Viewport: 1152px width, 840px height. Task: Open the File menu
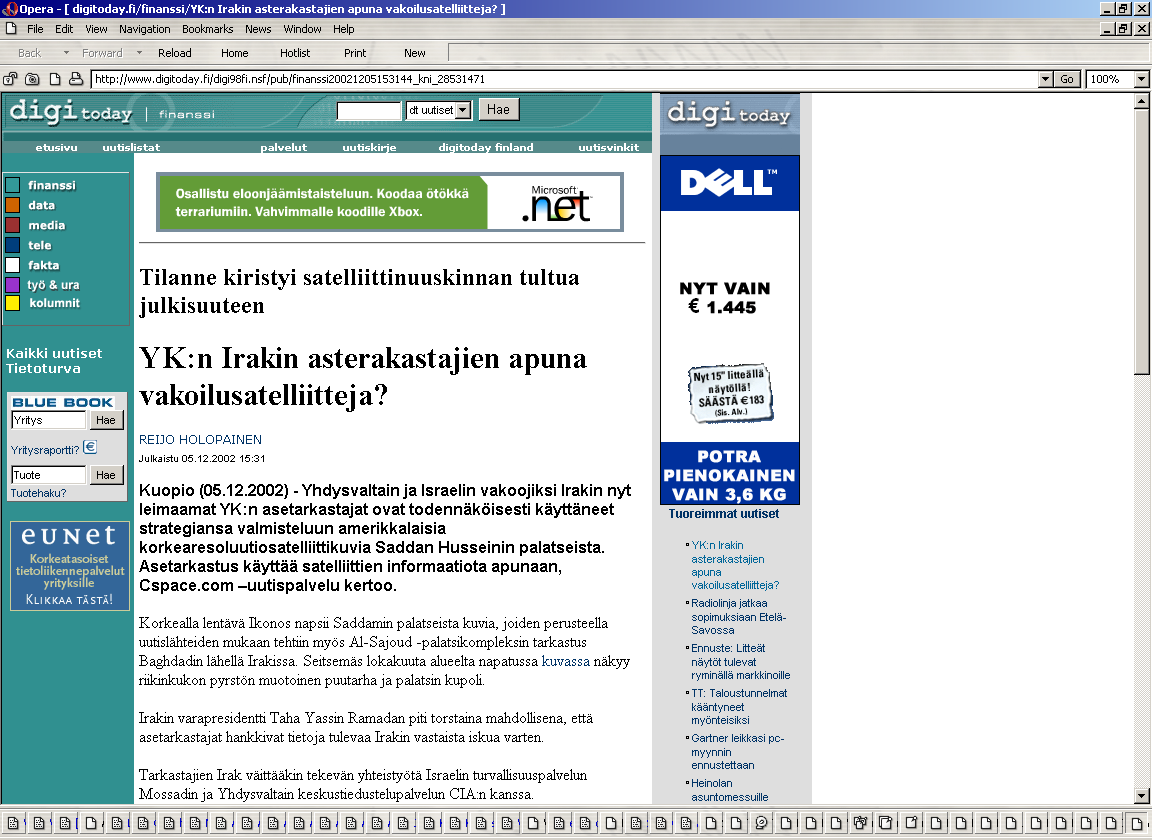coord(35,29)
